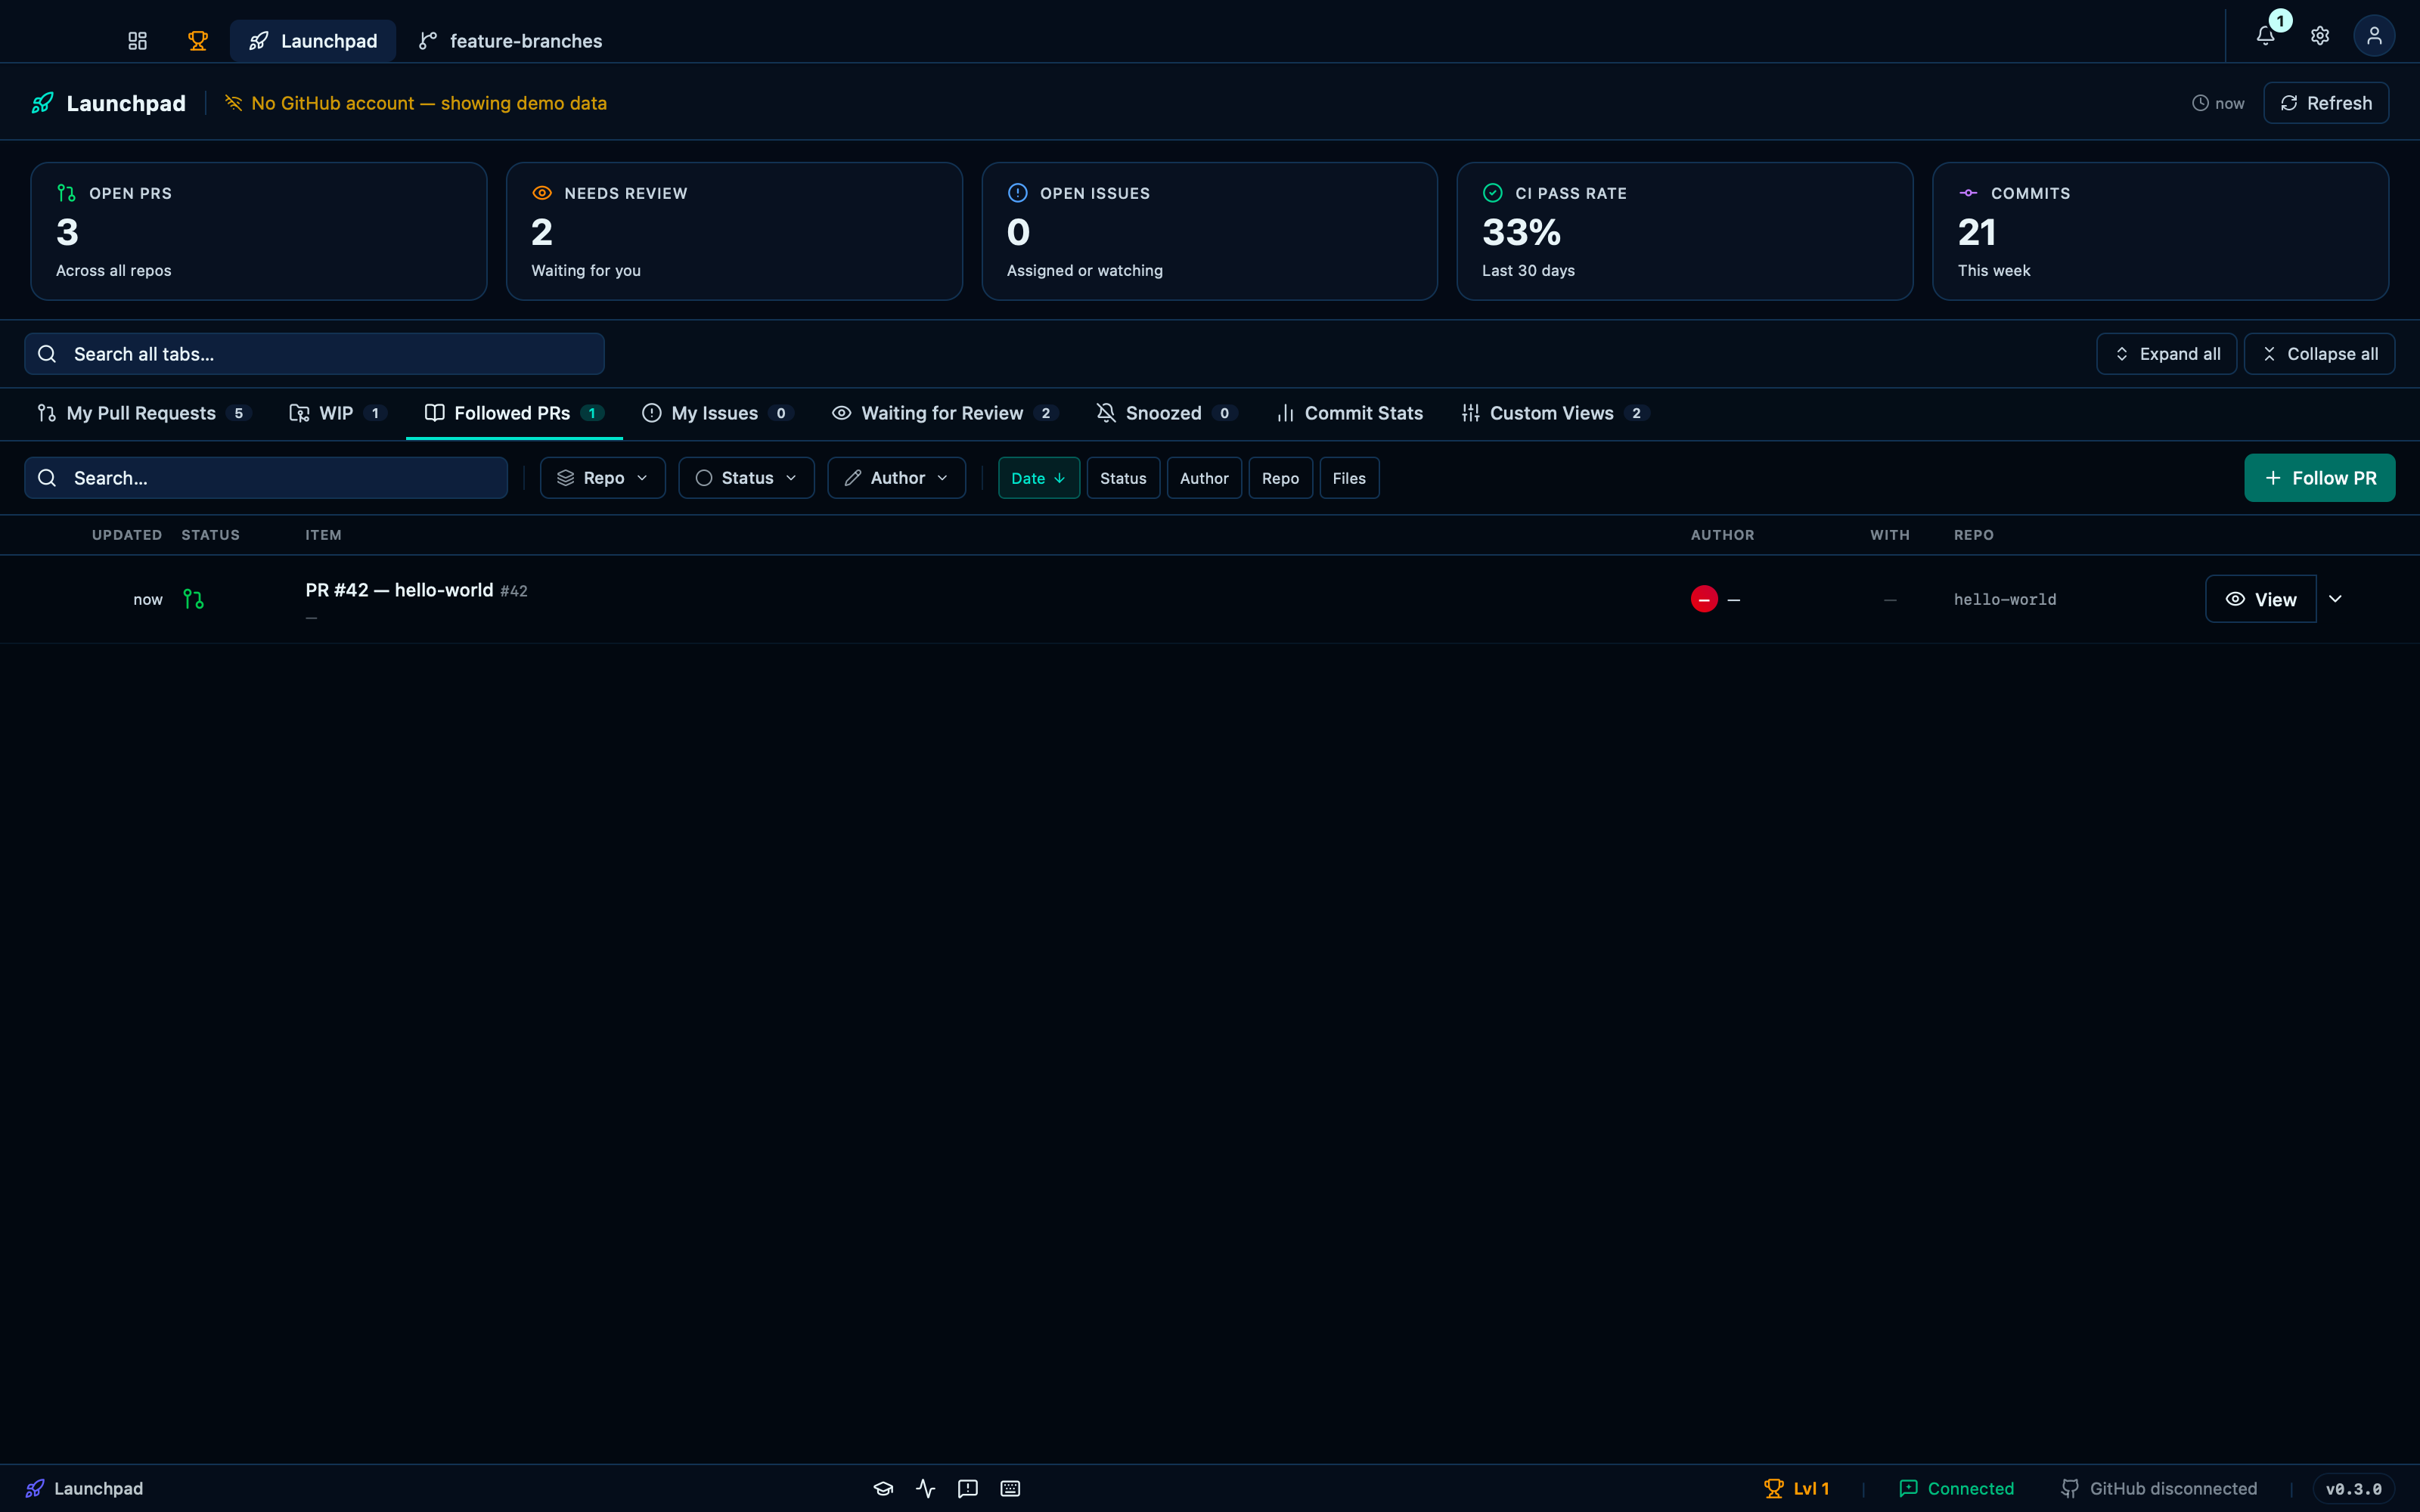Viewport: 2420px width, 1512px height.
Task: Collapse all sections
Action: coord(2319,354)
